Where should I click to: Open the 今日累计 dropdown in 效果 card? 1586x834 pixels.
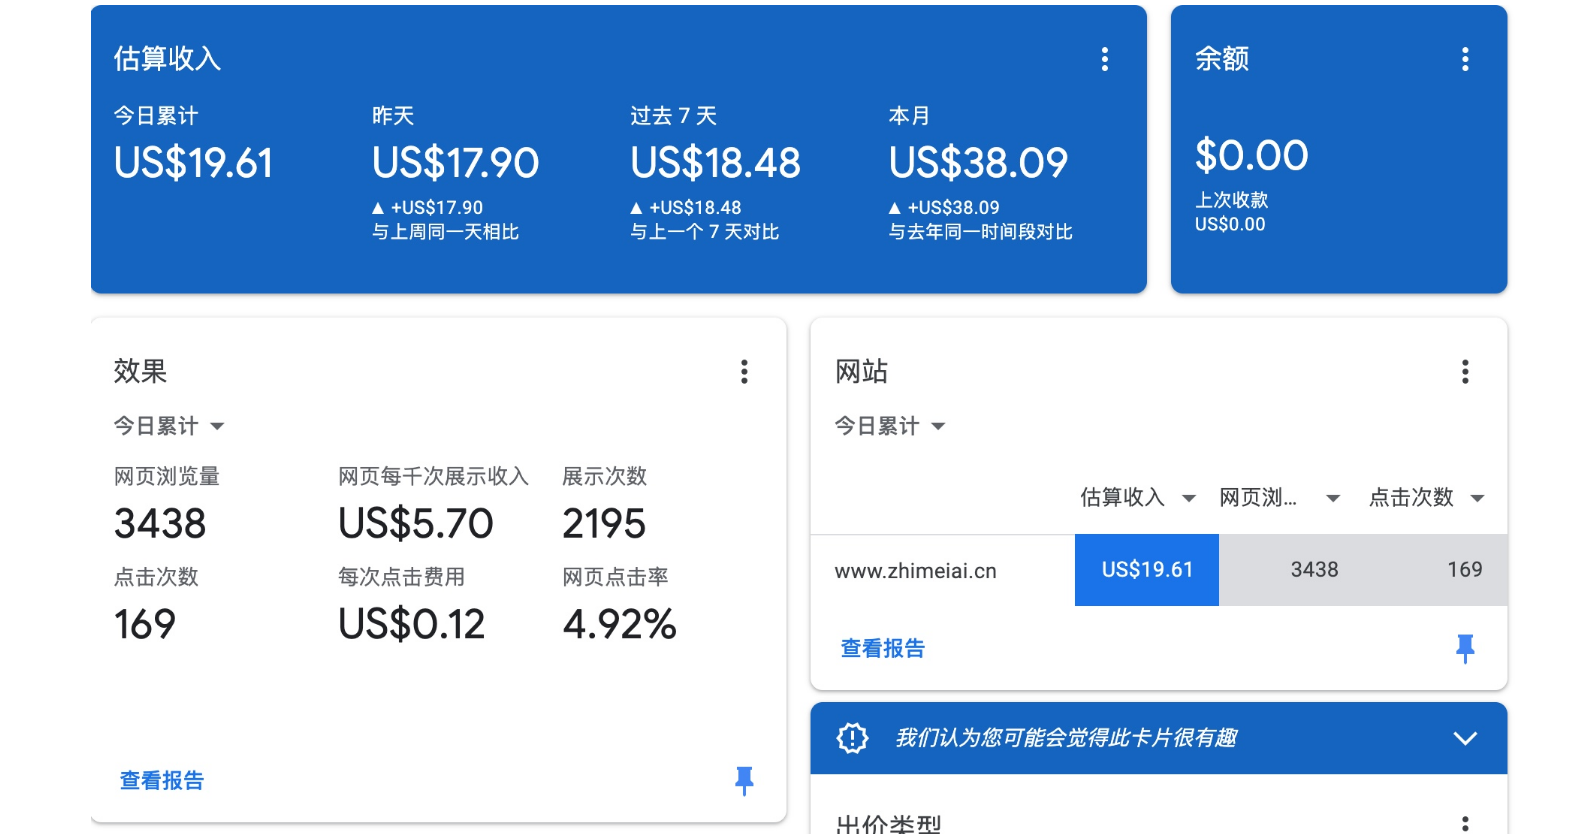(168, 426)
